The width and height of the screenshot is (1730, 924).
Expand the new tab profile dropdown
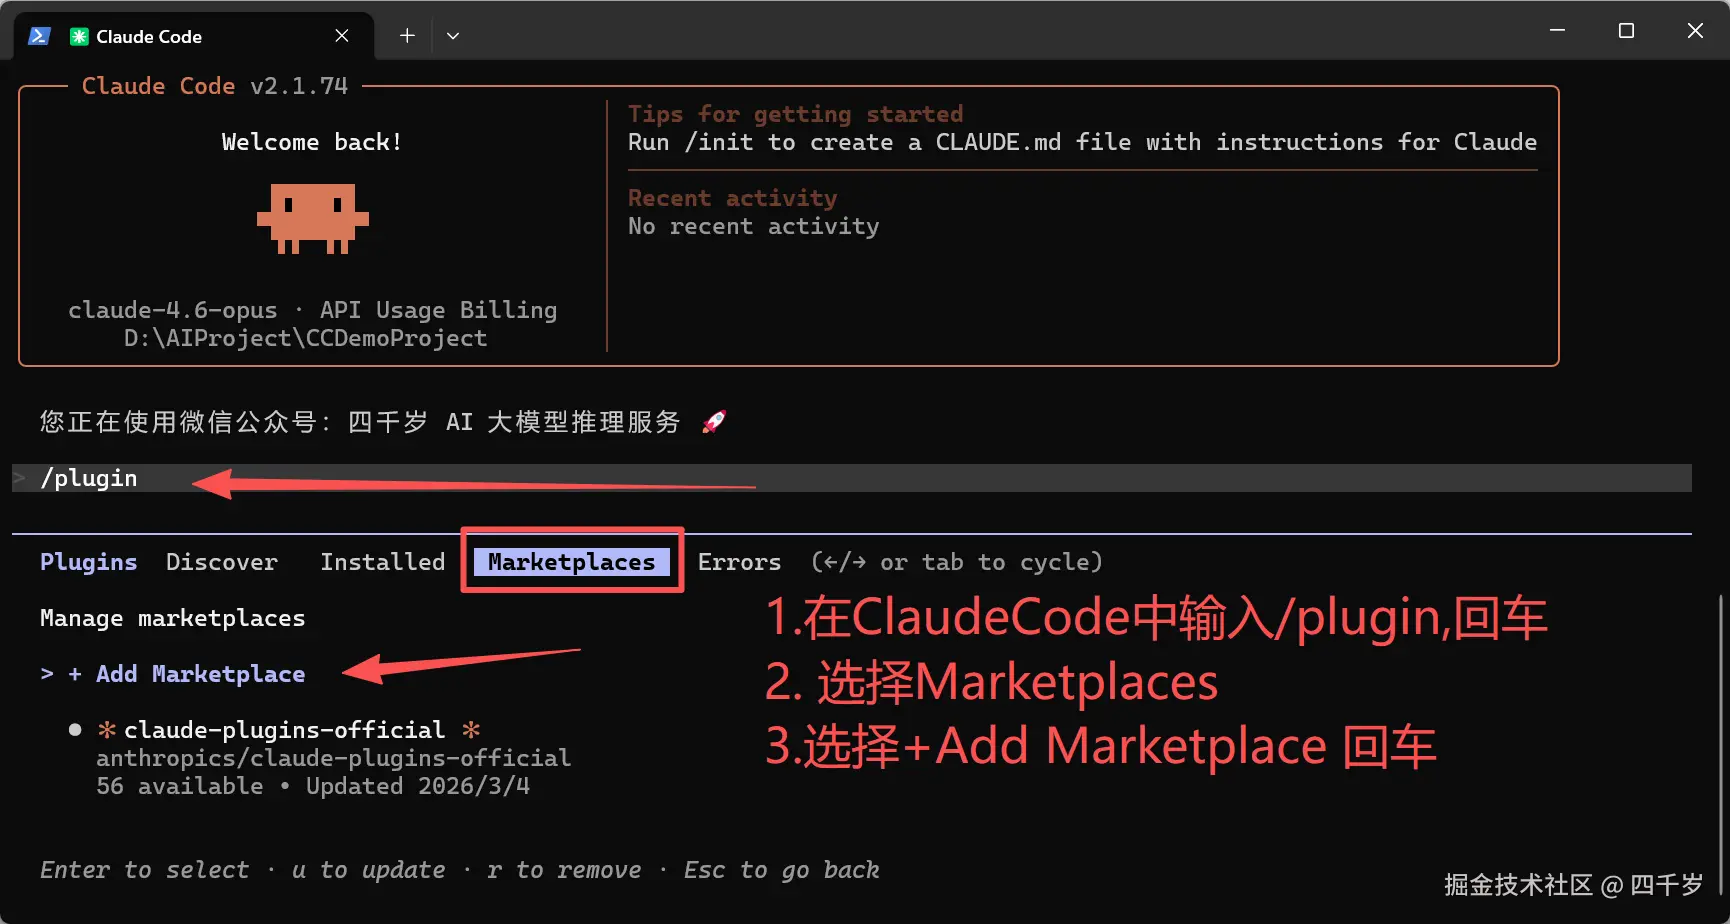pyautogui.click(x=453, y=36)
